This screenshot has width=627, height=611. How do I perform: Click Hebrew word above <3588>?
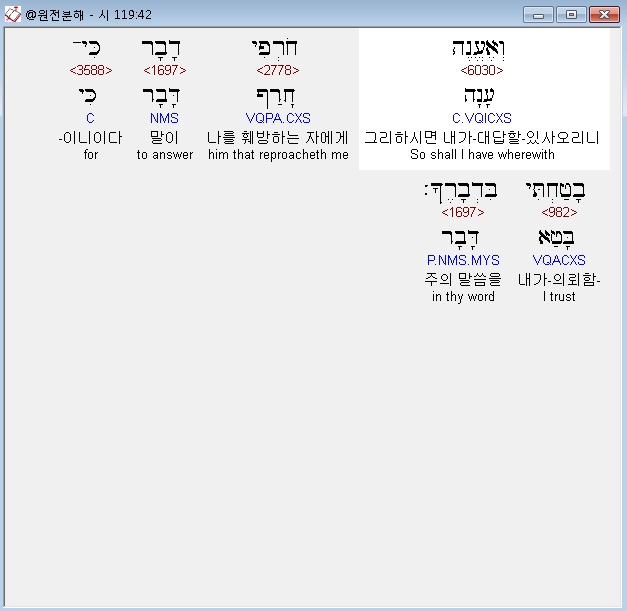[87, 48]
